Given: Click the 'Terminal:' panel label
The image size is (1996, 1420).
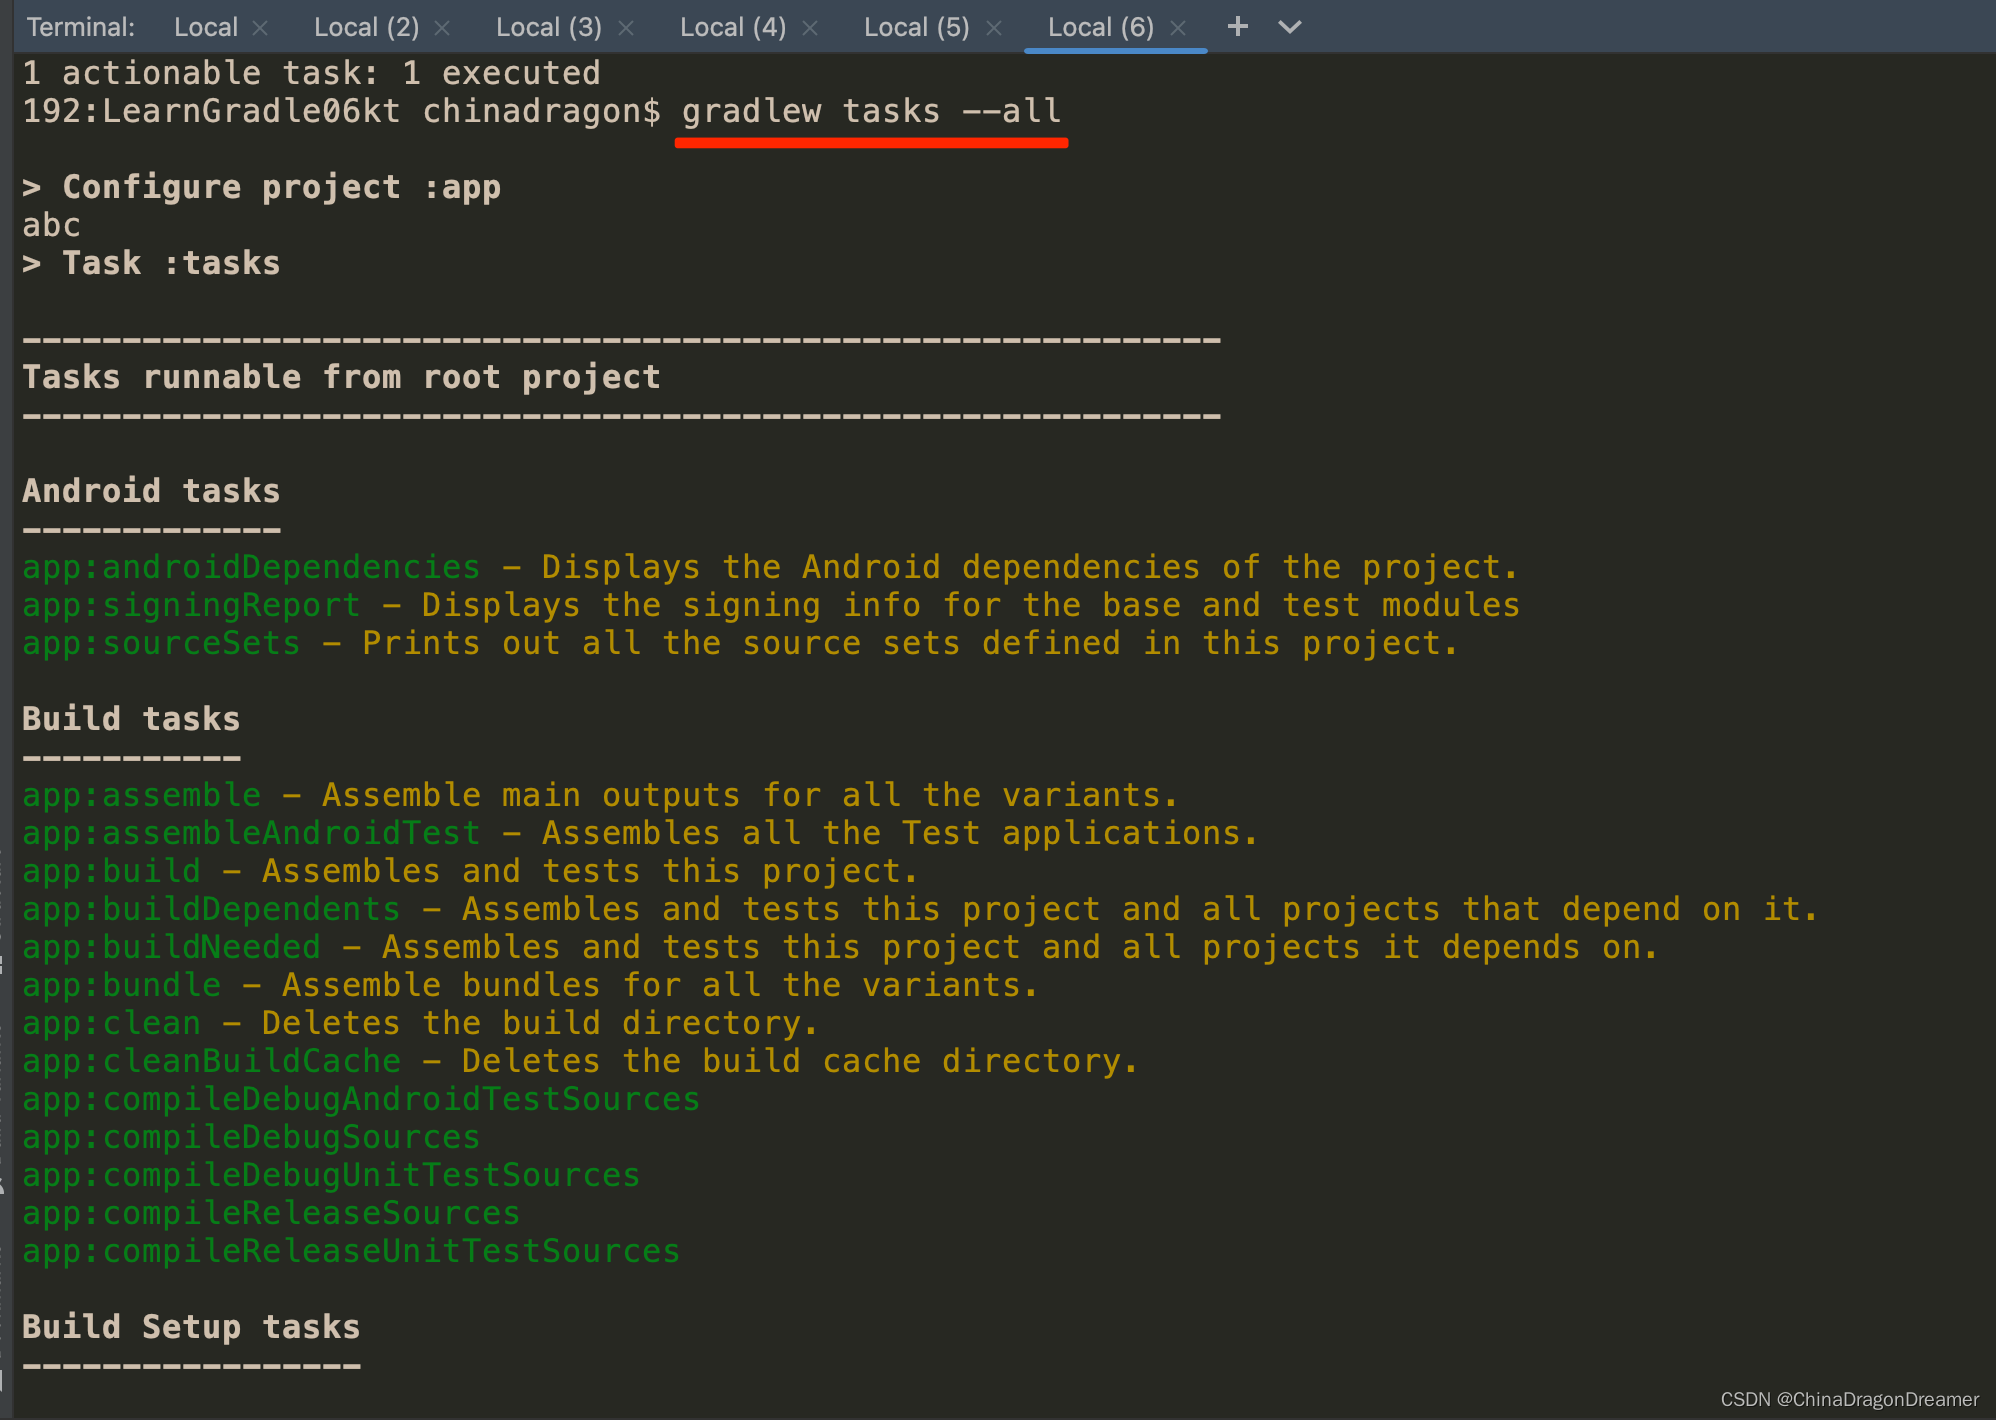Looking at the screenshot, I should (x=81, y=27).
